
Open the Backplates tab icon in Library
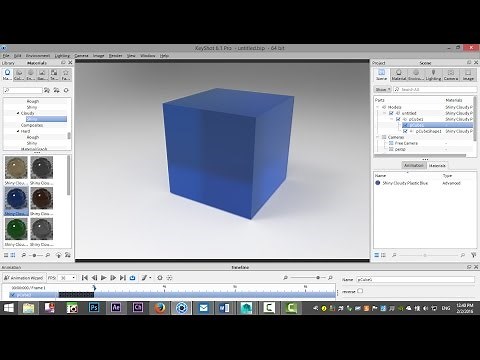42,74
